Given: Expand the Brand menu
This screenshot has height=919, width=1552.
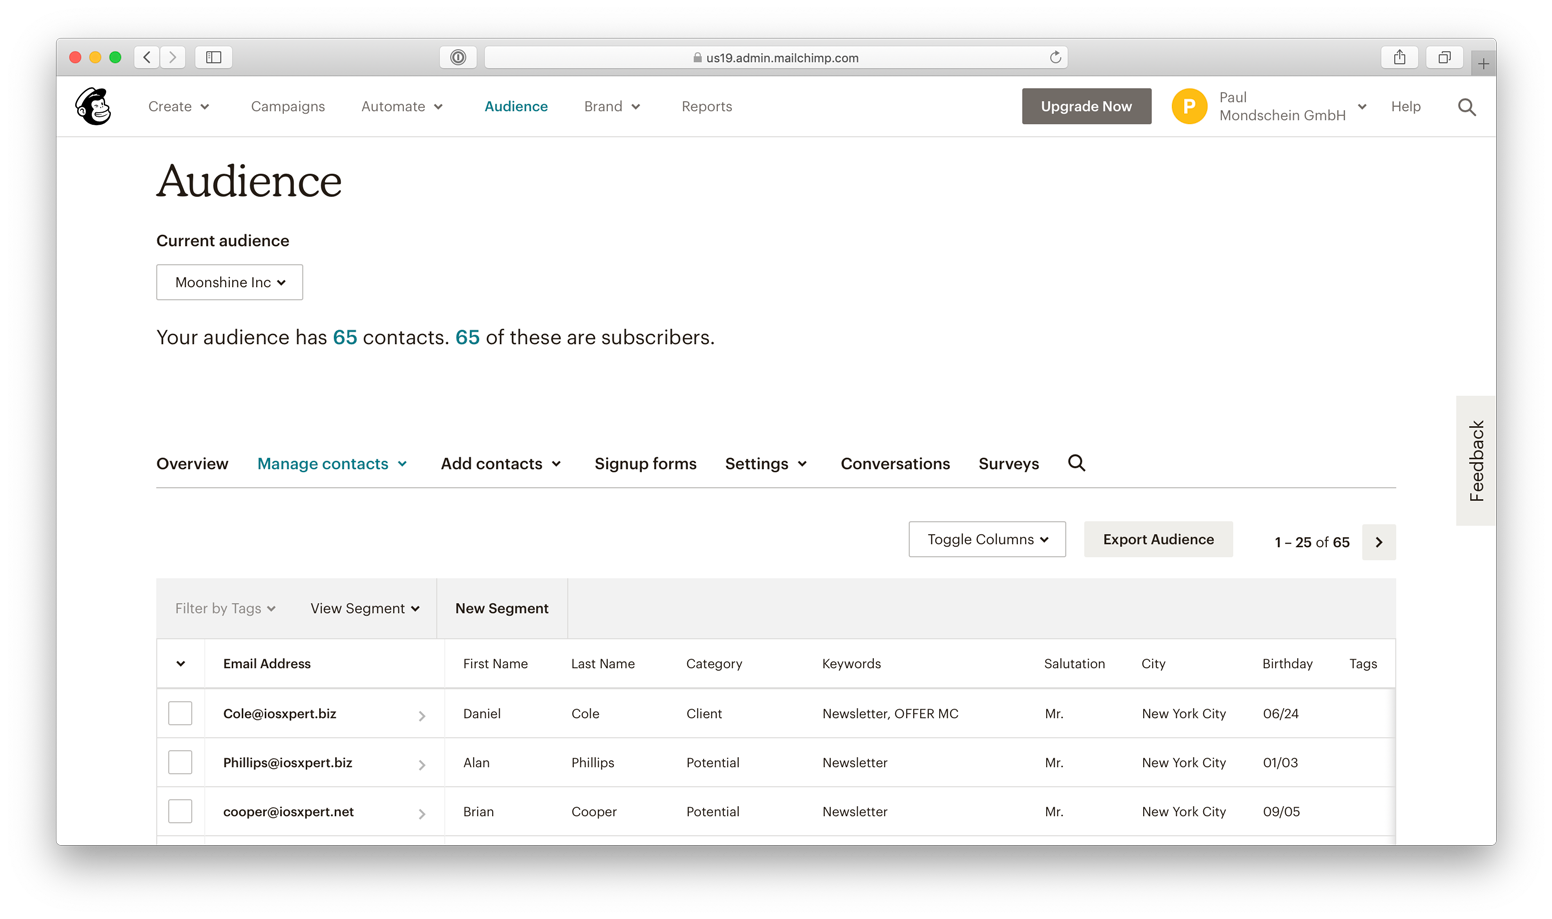Looking at the screenshot, I should coord(612,106).
